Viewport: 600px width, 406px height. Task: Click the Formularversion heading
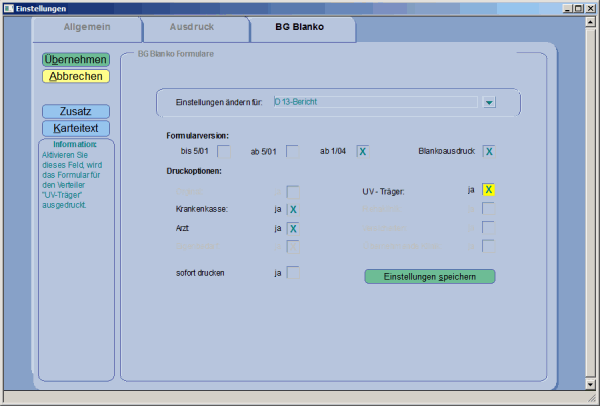tap(197, 136)
